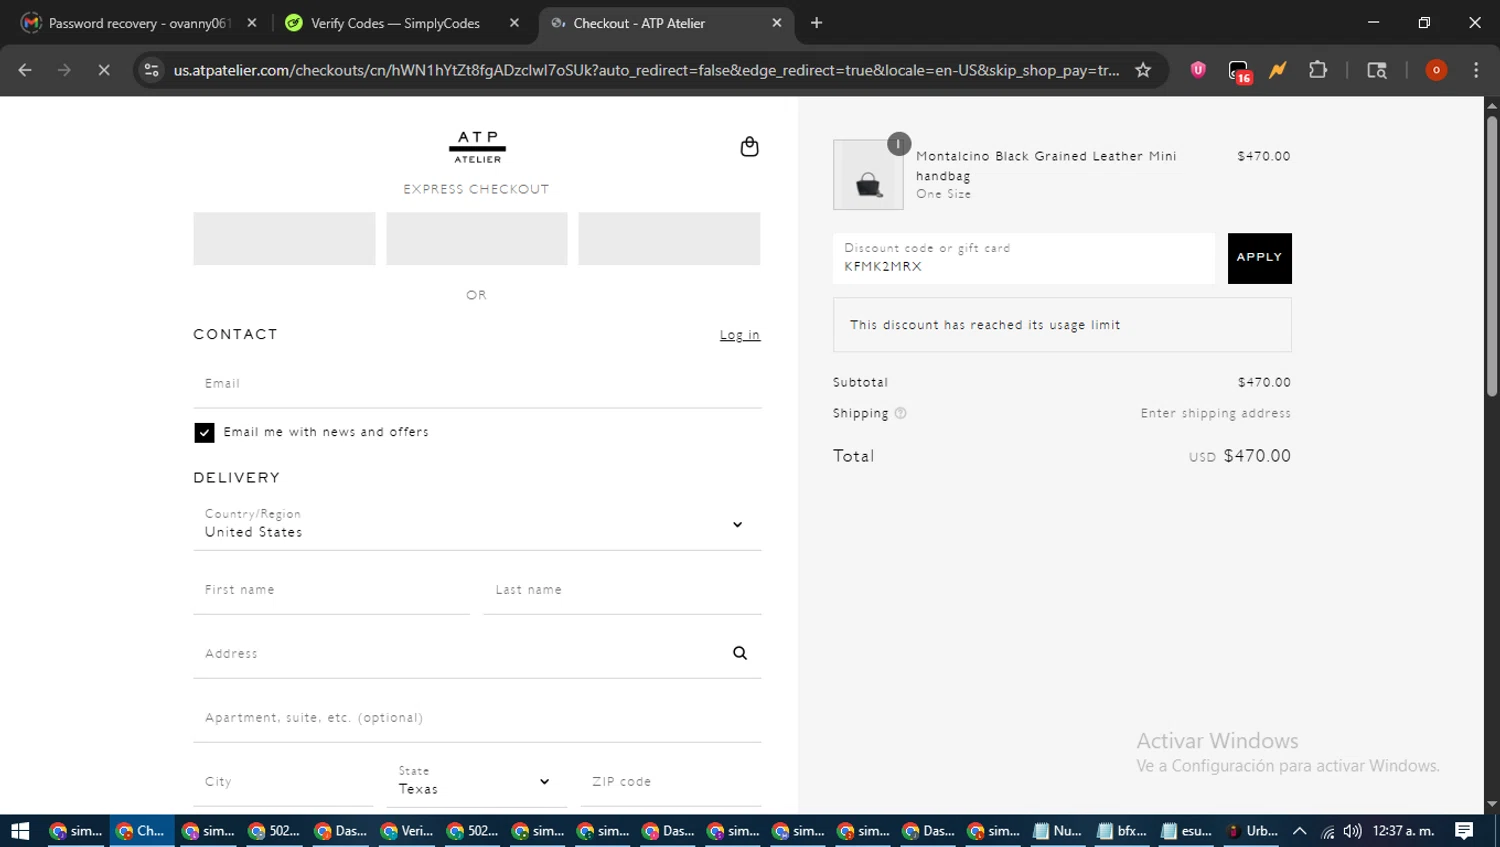Click the First name field

331,590
